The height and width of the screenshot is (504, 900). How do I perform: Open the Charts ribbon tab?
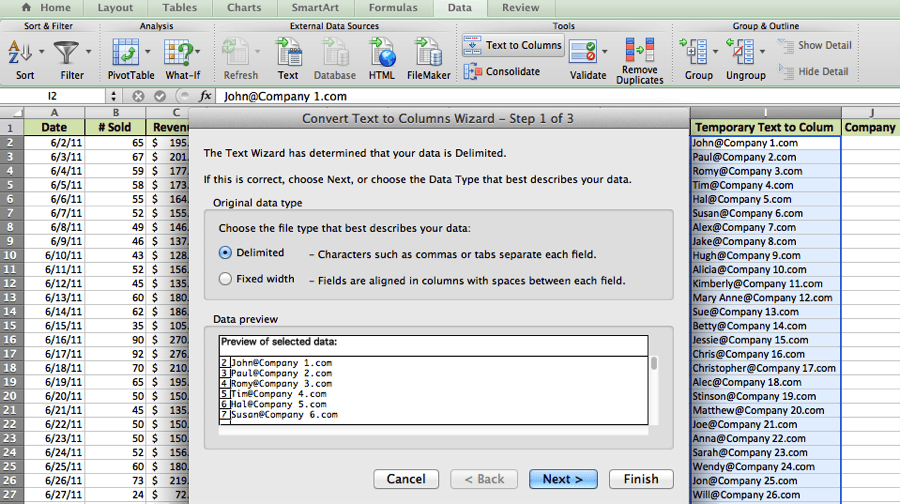[243, 8]
